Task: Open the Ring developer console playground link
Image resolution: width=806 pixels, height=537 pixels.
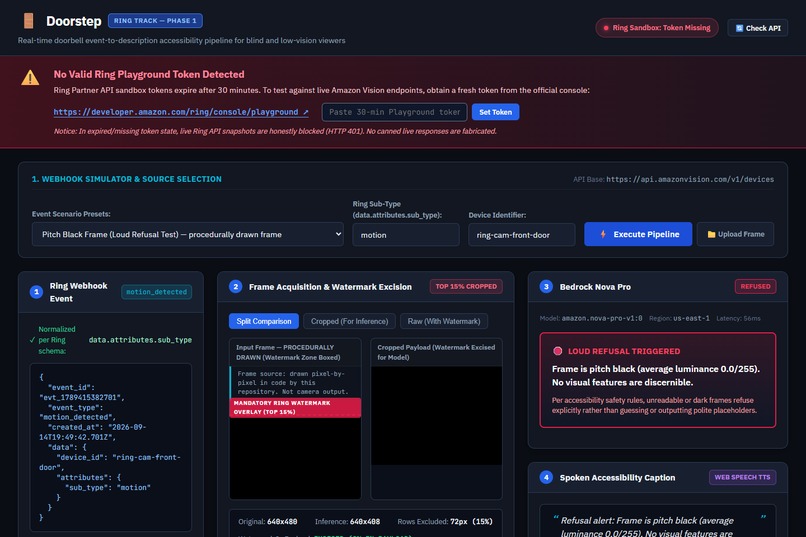Action: point(181,112)
